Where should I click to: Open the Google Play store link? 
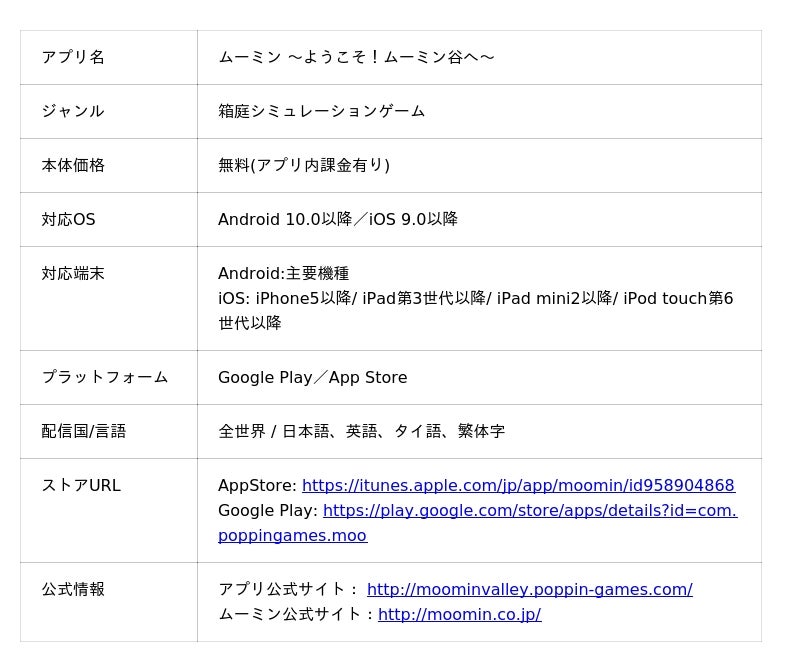529,511
